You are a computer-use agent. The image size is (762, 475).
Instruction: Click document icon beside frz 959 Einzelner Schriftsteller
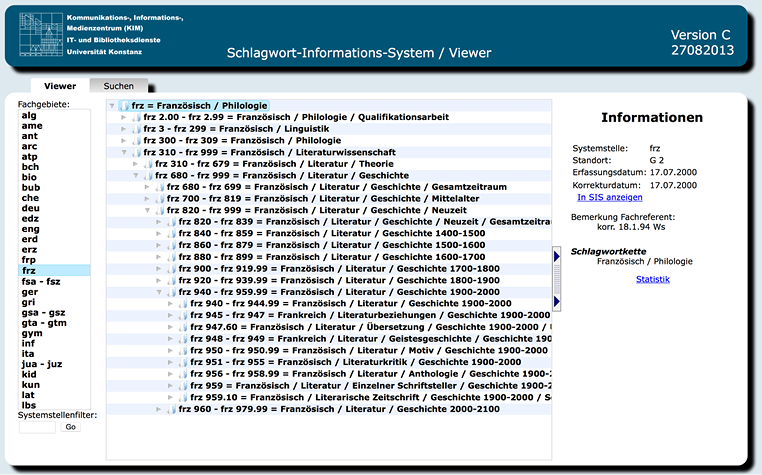pyautogui.click(x=183, y=386)
